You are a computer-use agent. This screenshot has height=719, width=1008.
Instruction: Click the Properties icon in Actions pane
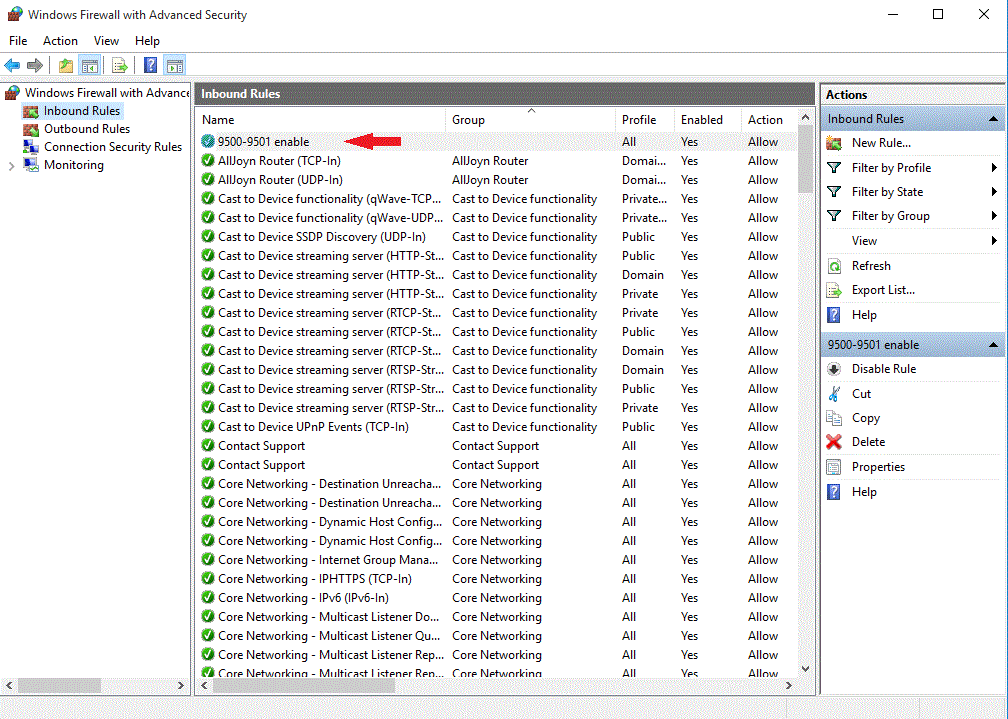(834, 467)
